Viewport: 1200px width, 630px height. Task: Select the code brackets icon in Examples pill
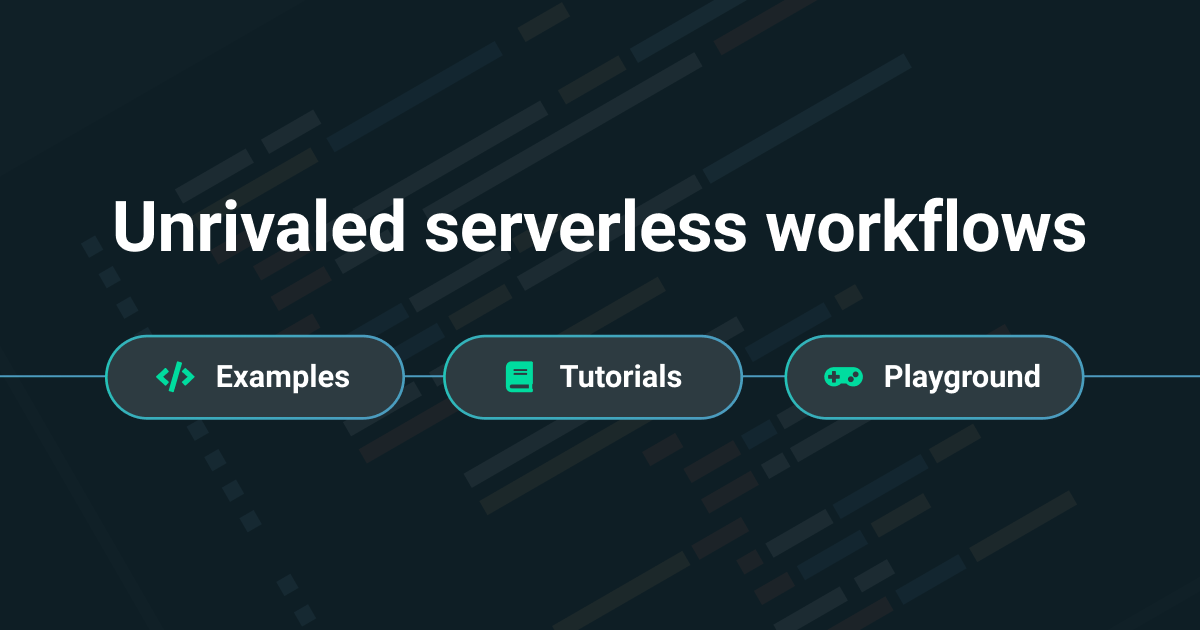tap(173, 377)
